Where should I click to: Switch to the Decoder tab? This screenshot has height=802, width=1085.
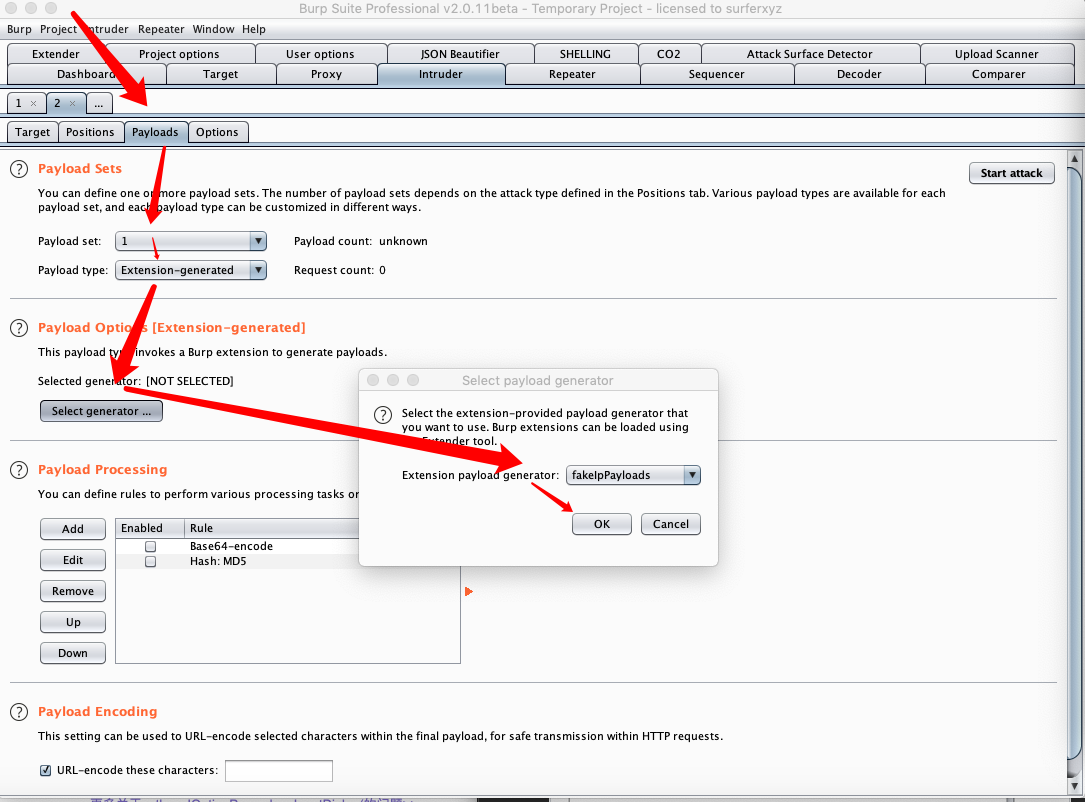[859, 74]
